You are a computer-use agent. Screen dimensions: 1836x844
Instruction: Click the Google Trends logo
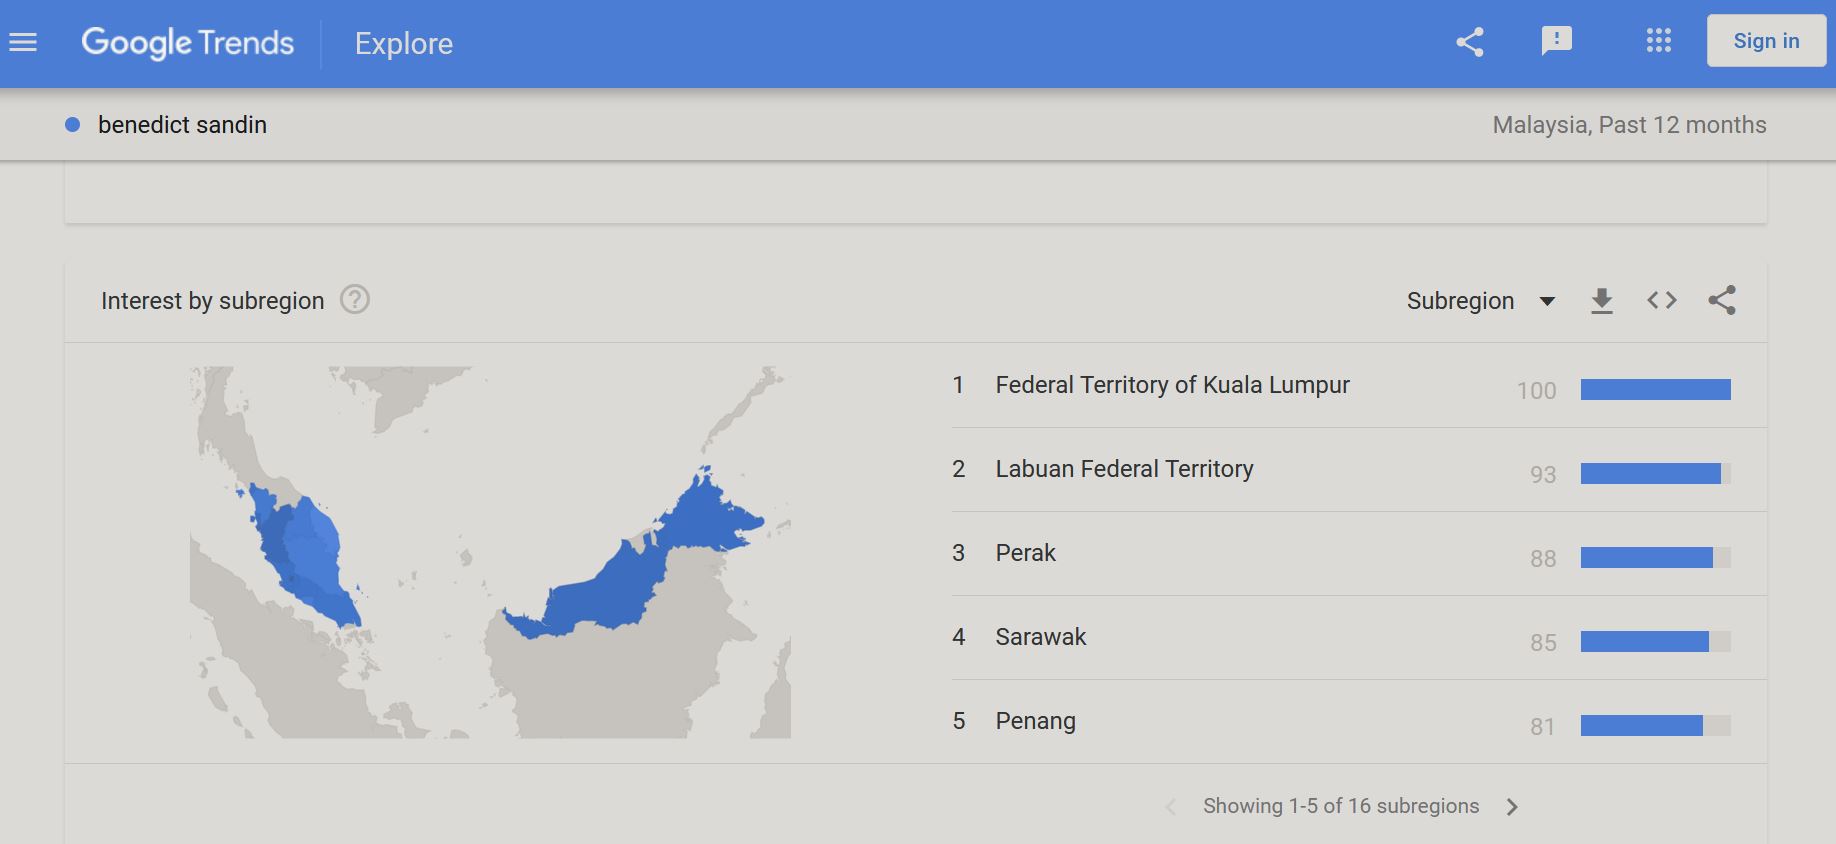point(188,43)
